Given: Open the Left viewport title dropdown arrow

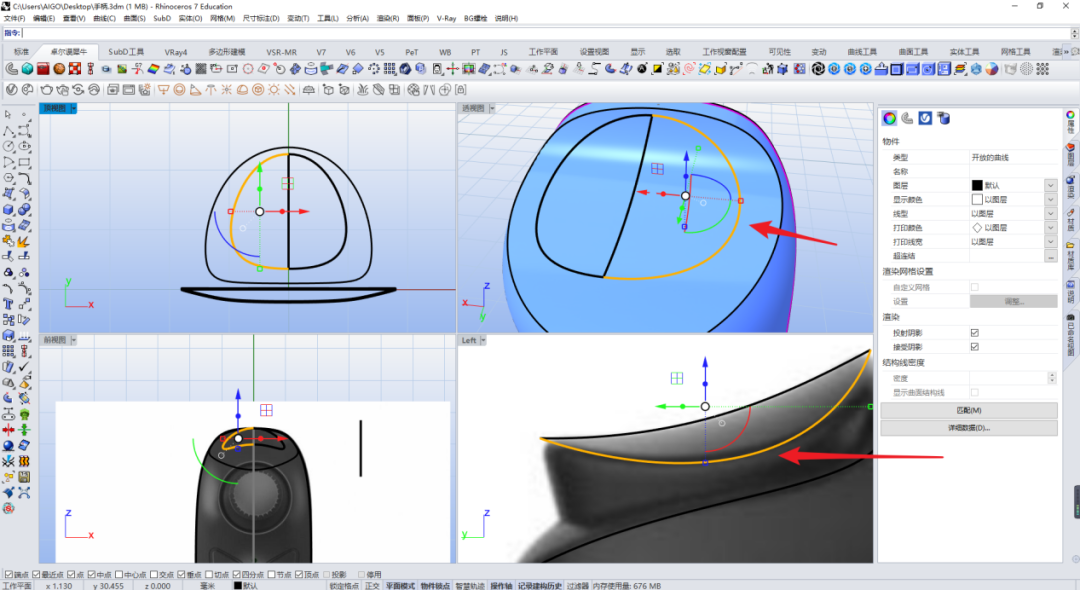Looking at the screenshot, I should click(x=484, y=340).
